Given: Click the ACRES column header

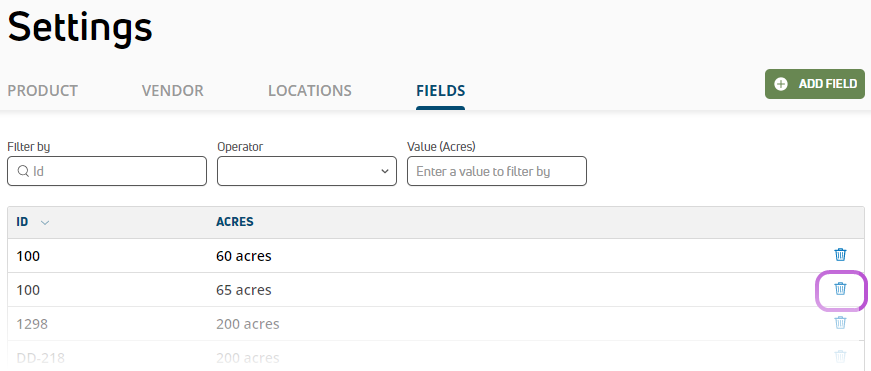Looking at the screenshot, I should [234, 222].
